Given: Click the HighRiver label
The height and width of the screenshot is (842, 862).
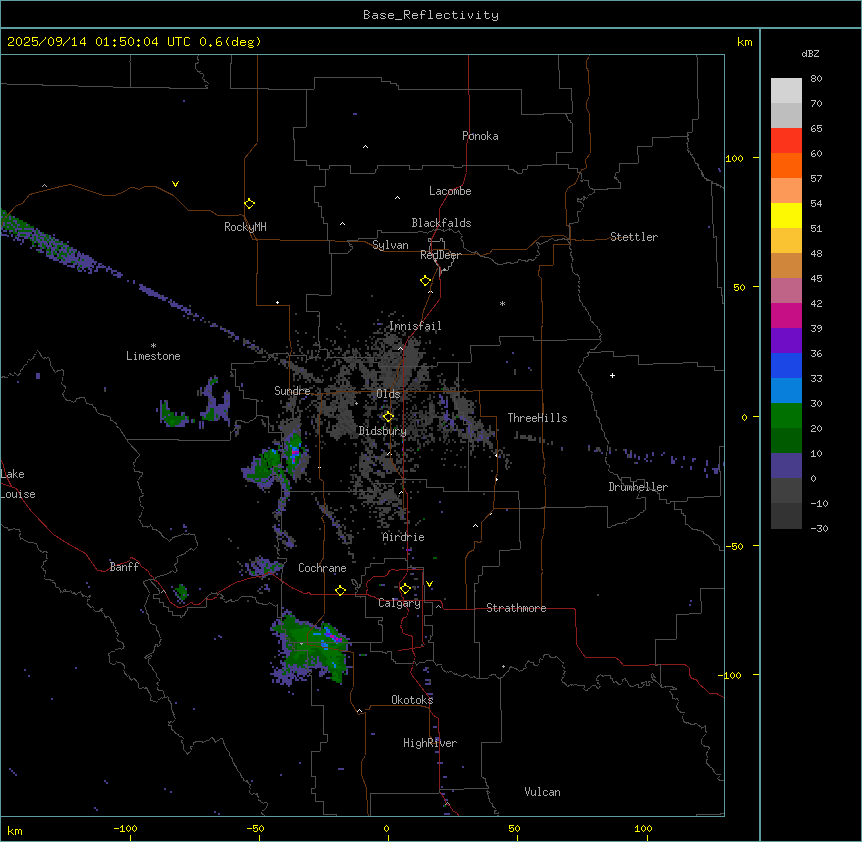Looking at the screenshot, I should tap(430, 743).
